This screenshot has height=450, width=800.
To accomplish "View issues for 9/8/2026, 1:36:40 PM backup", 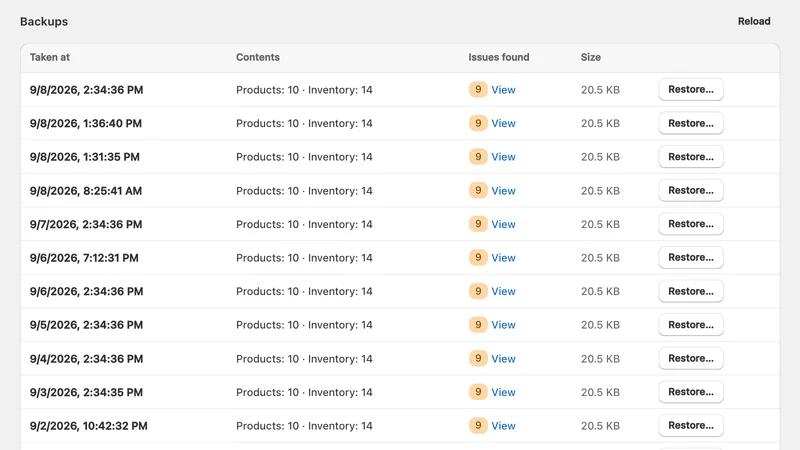I will coord(503,123).
